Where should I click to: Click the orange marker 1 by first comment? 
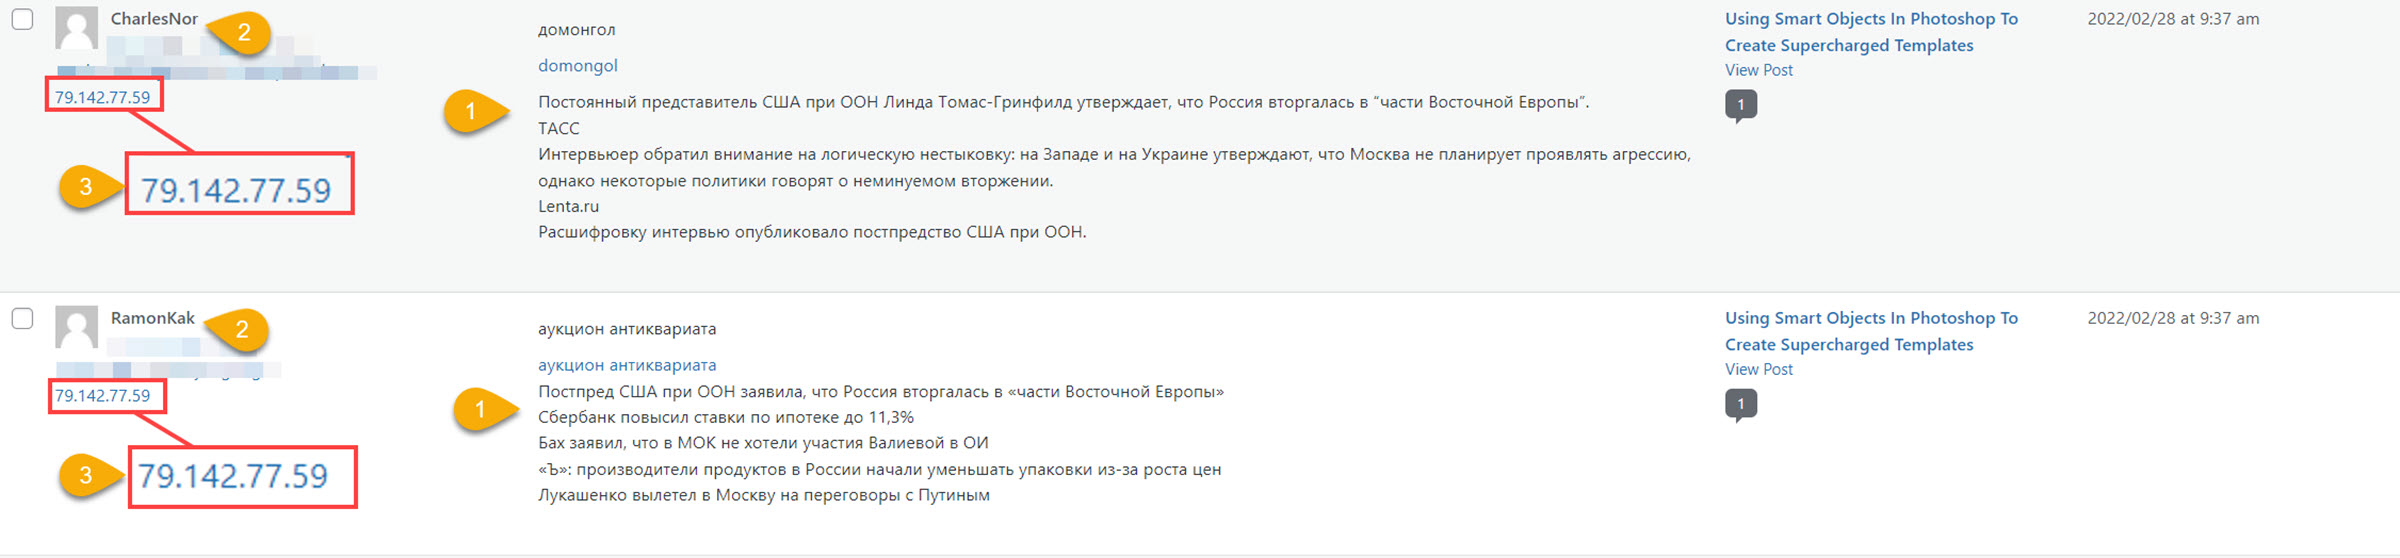475,111
